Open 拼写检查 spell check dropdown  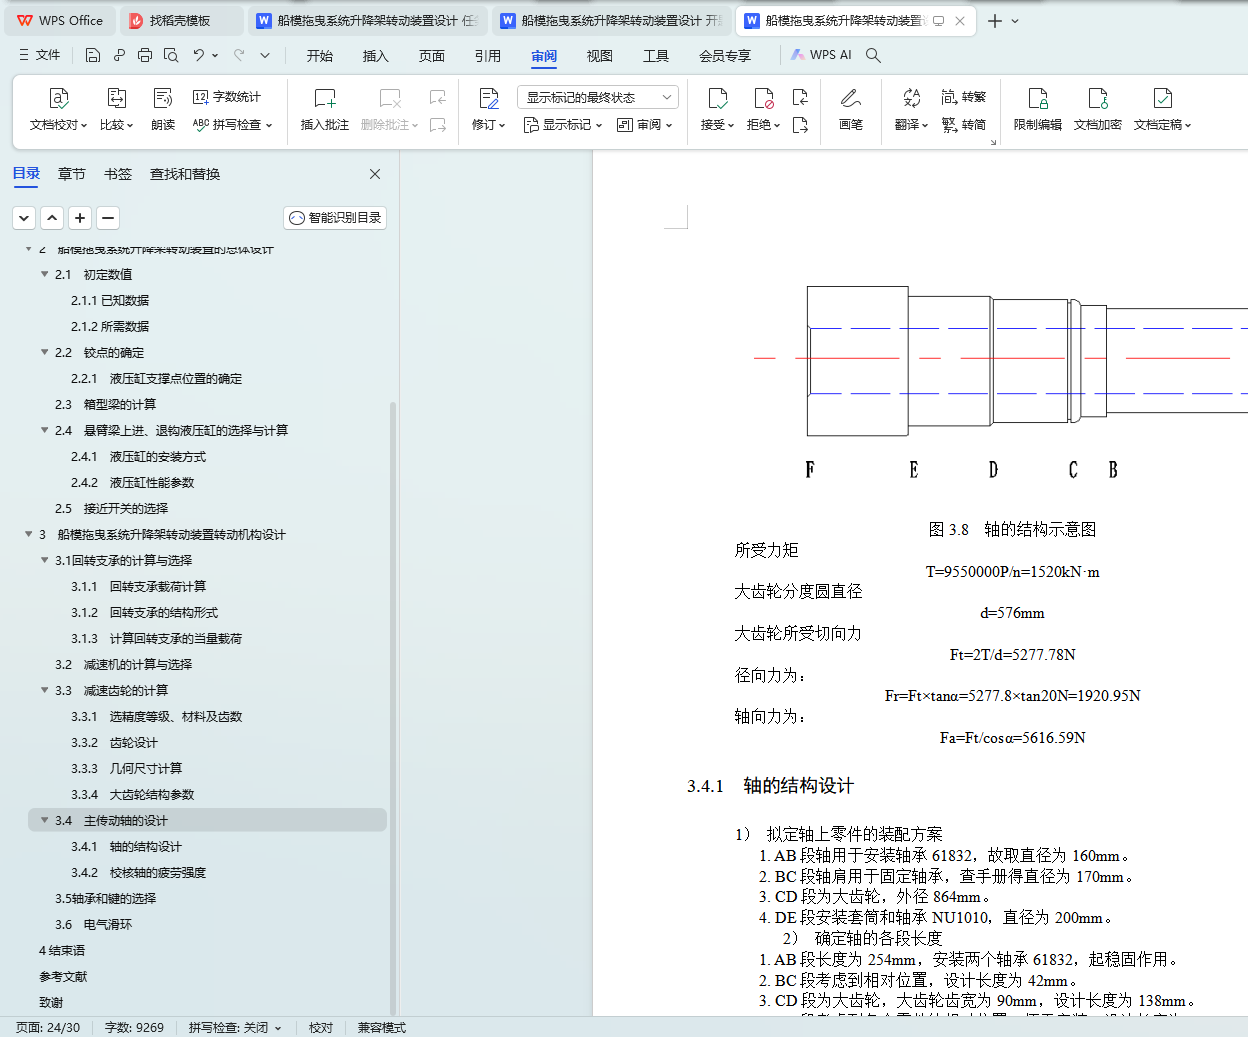pos(232,125)
